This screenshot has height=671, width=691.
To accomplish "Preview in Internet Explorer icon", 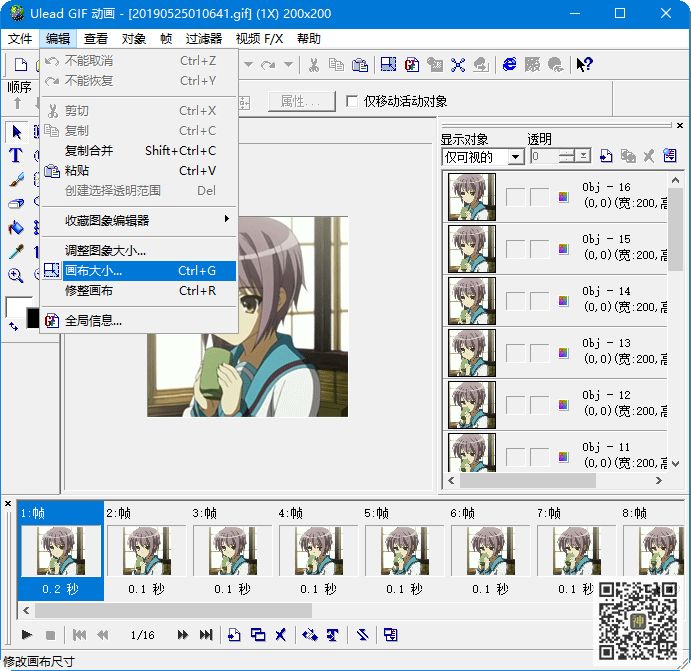I will pyautogui.click(x=509, y=65).
